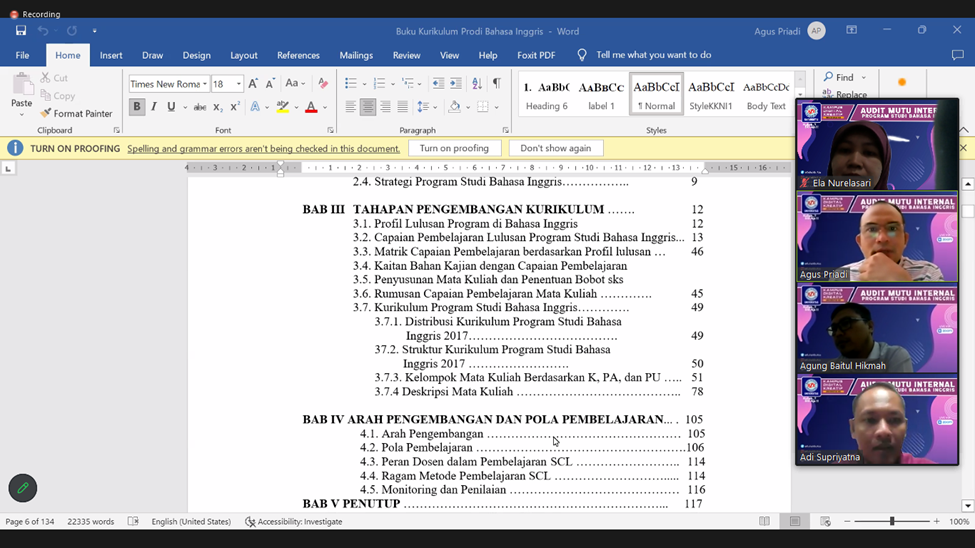Apply the yellow text highlight color
Screen dimensions: 975x548
click(282, 107)
